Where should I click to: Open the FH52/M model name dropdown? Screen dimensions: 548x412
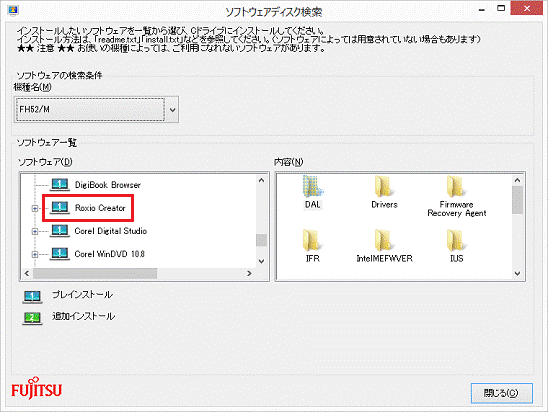coord(172,110)
